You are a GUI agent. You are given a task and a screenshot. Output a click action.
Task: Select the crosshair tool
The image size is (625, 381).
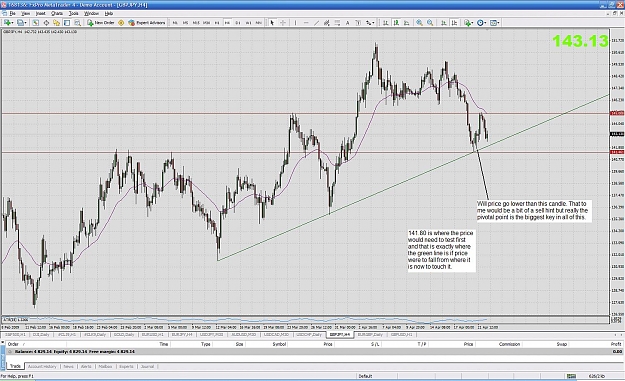pos(283,23)
